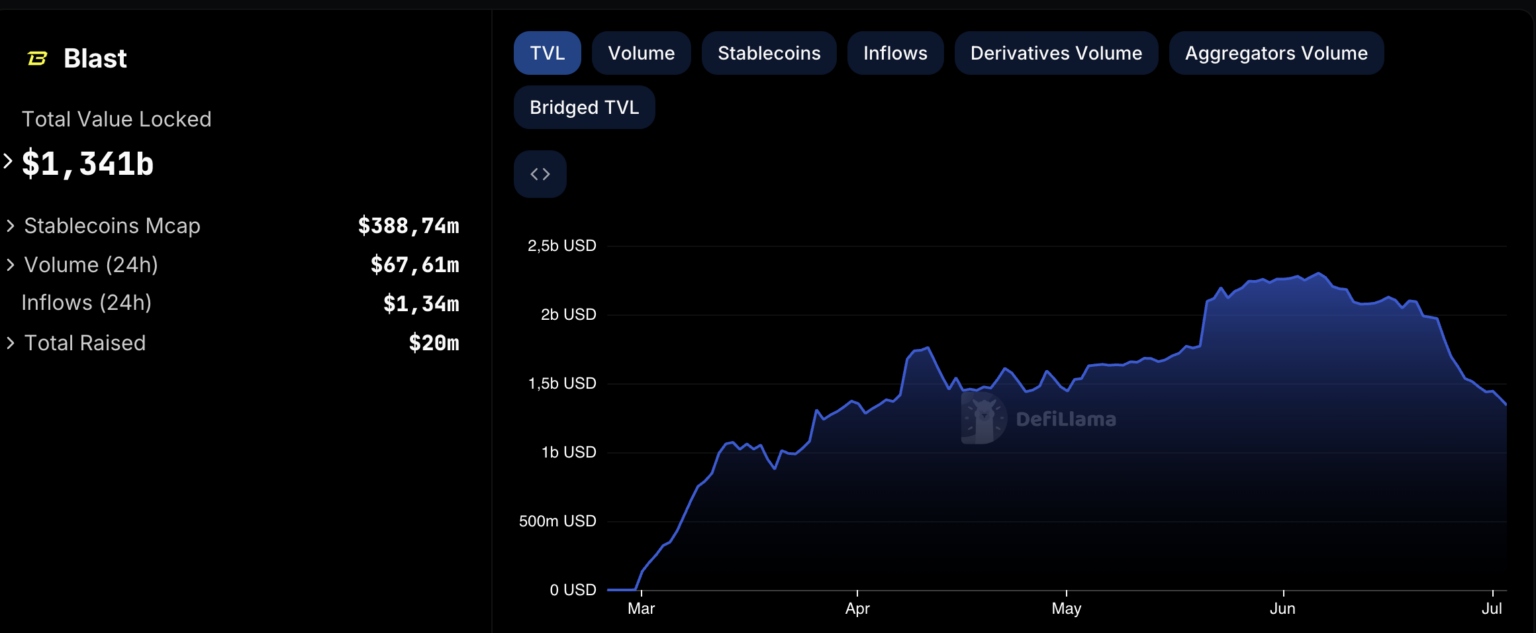The image size is (1536, 633).
Task: Click the Inflows (24h) label
Action: [x=87, y=302]
